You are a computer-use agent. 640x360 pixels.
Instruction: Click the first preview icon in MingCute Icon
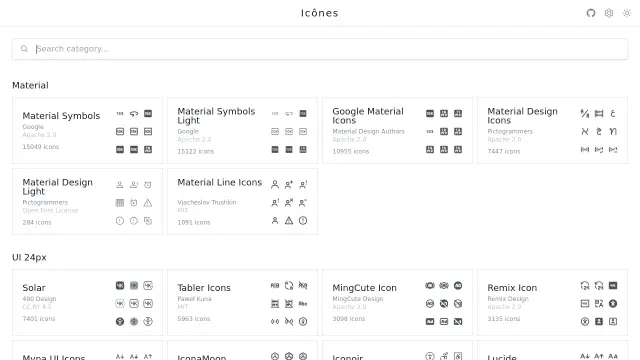[x=430, y=286]
